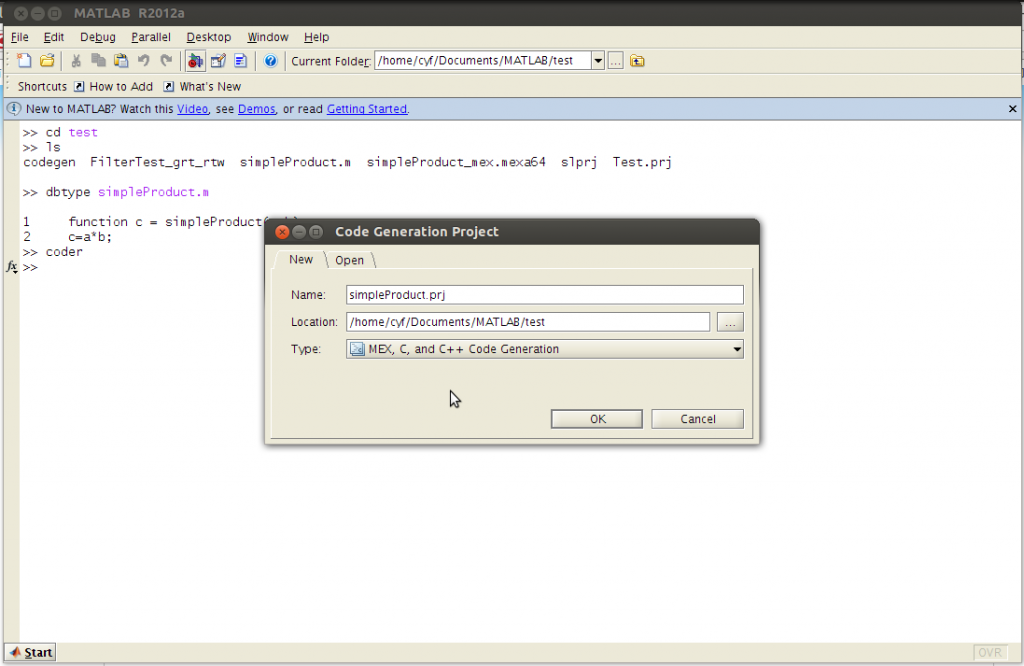The height and width of the screenshot is (666, 1024).
Task: Open the Debug menu
Action: pyautogui.click(x=97, y=37)
